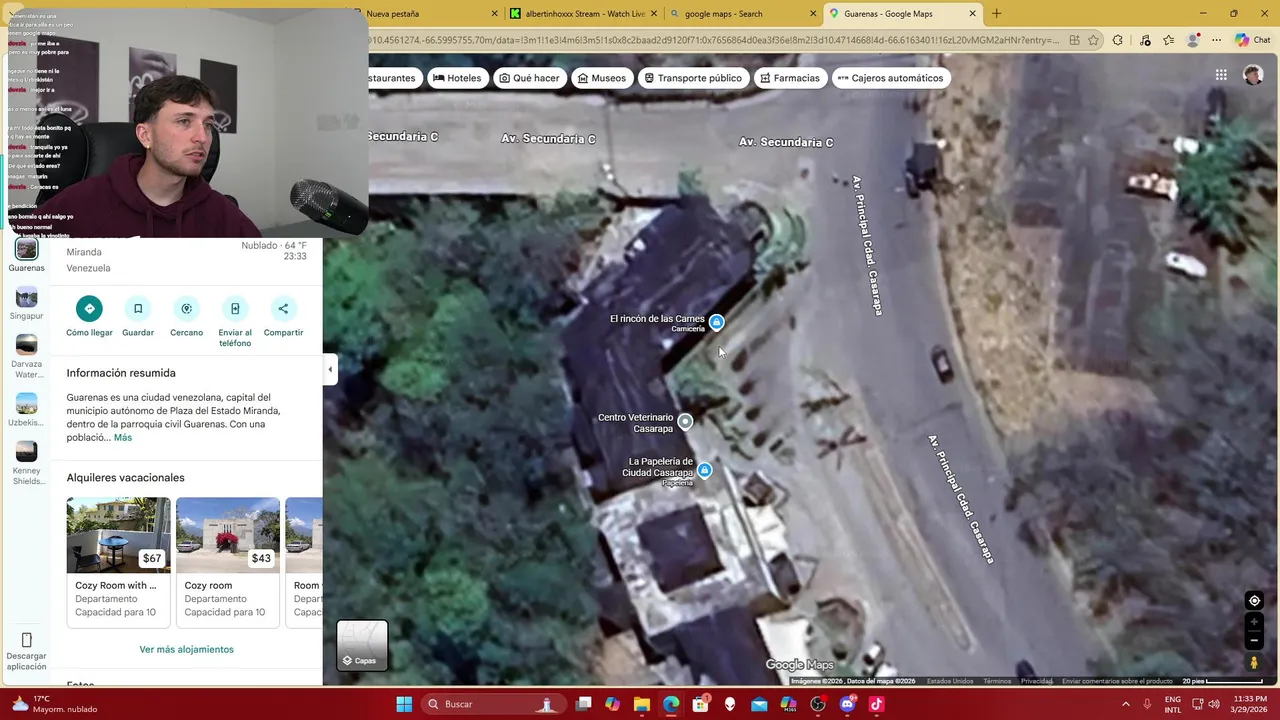Send to phone via Enviar al teléfono
The image size is (1280, 720).
235,309
